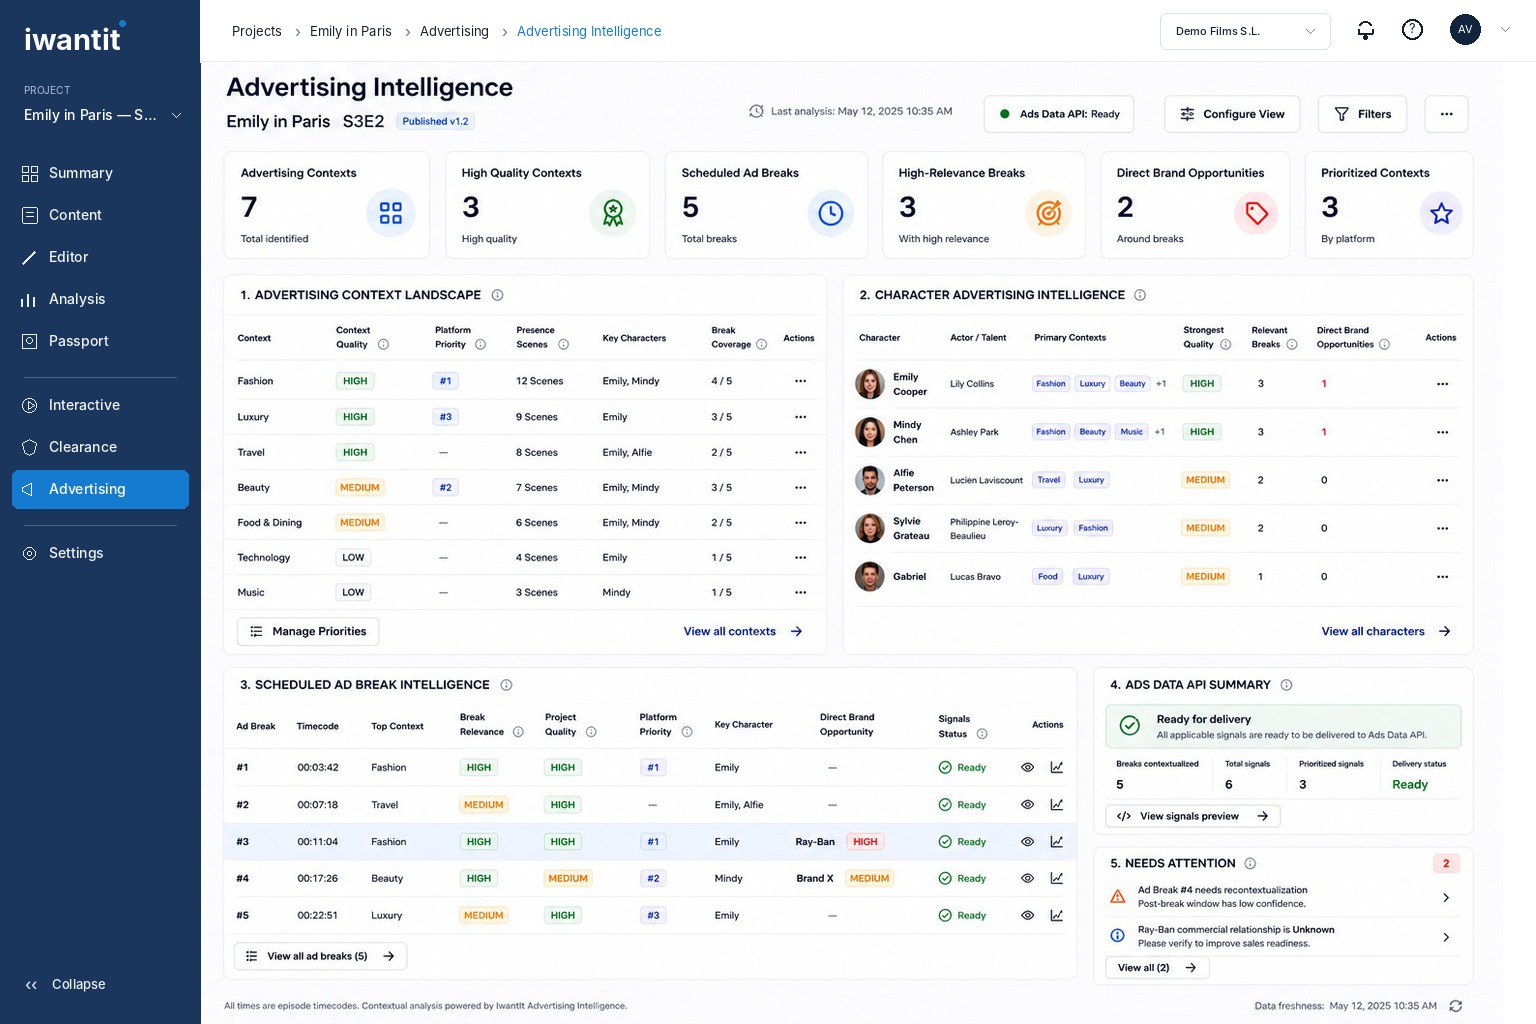Toggle eye visibility for ad break #2

pyautogui.click(x=1027, y=805)
